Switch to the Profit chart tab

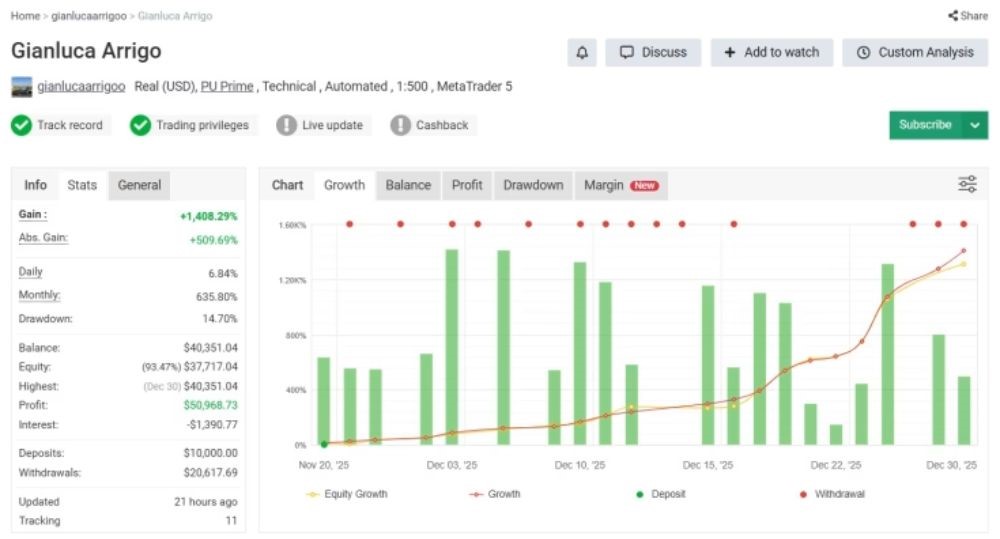pyautogui.click(x=467, y=185)
